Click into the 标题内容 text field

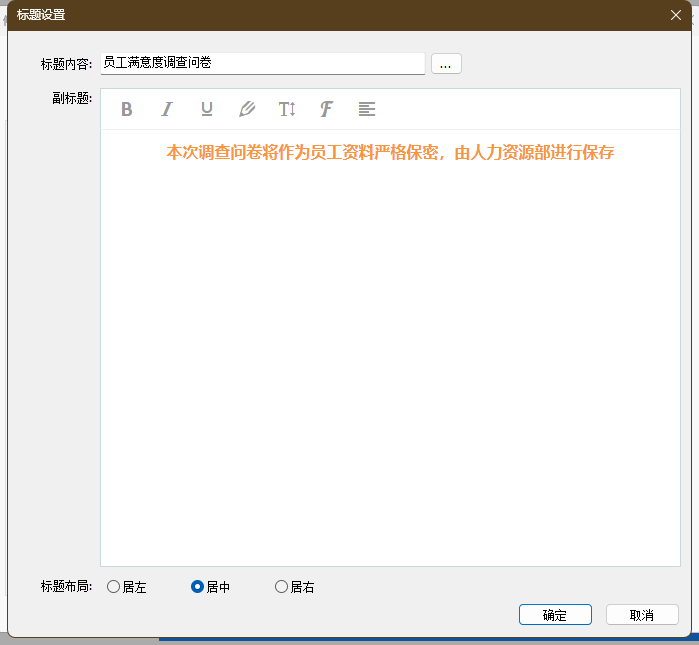click(262, 63)
